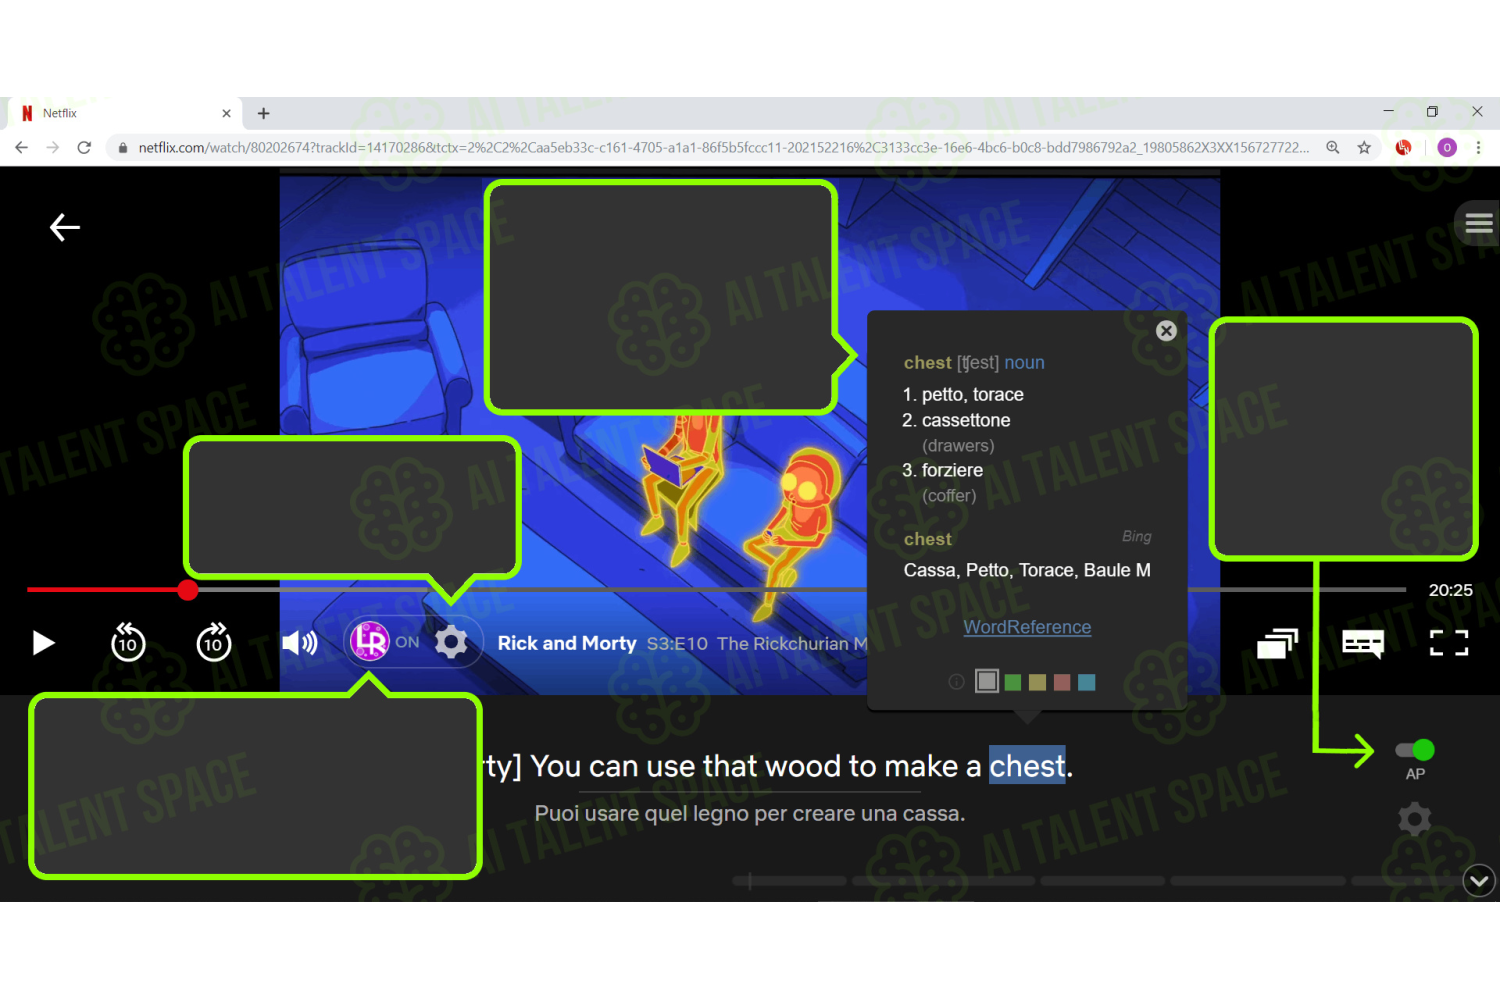
Task: Click the "Rick and Morty" show title
Action: click(x=567, y=643)
